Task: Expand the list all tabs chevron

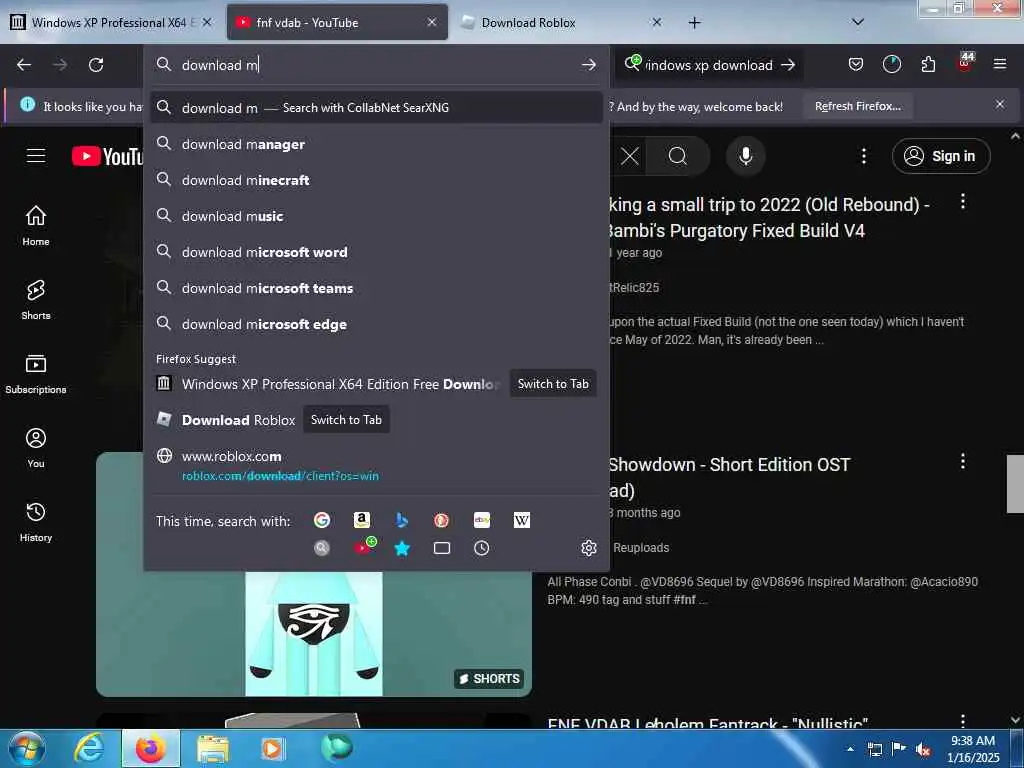Action: click(x=857, y=22)
